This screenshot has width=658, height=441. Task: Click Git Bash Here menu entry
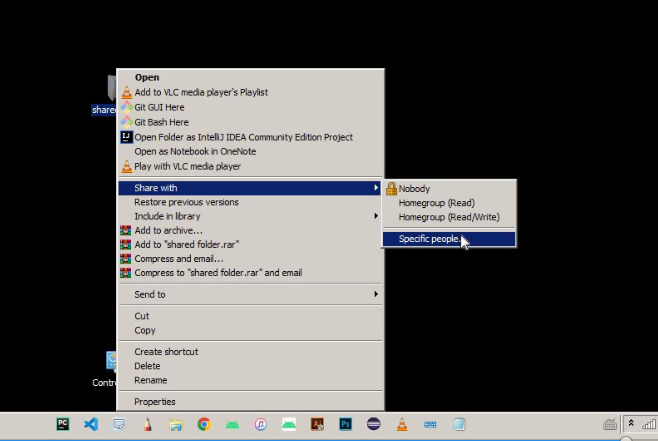pos(161,122)
